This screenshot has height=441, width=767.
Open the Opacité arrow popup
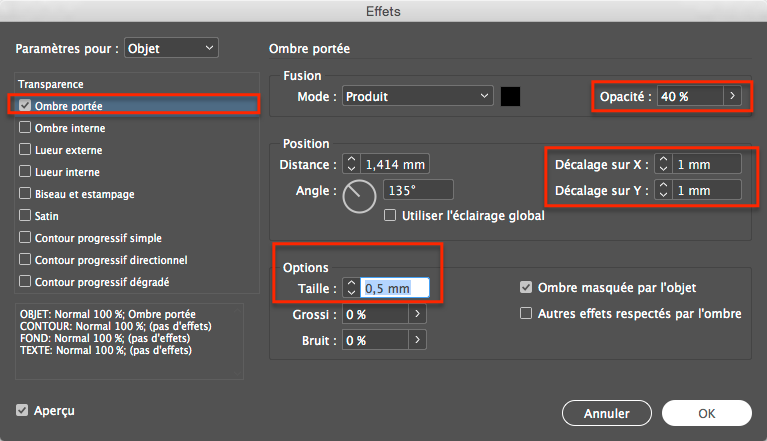point(733,96)
